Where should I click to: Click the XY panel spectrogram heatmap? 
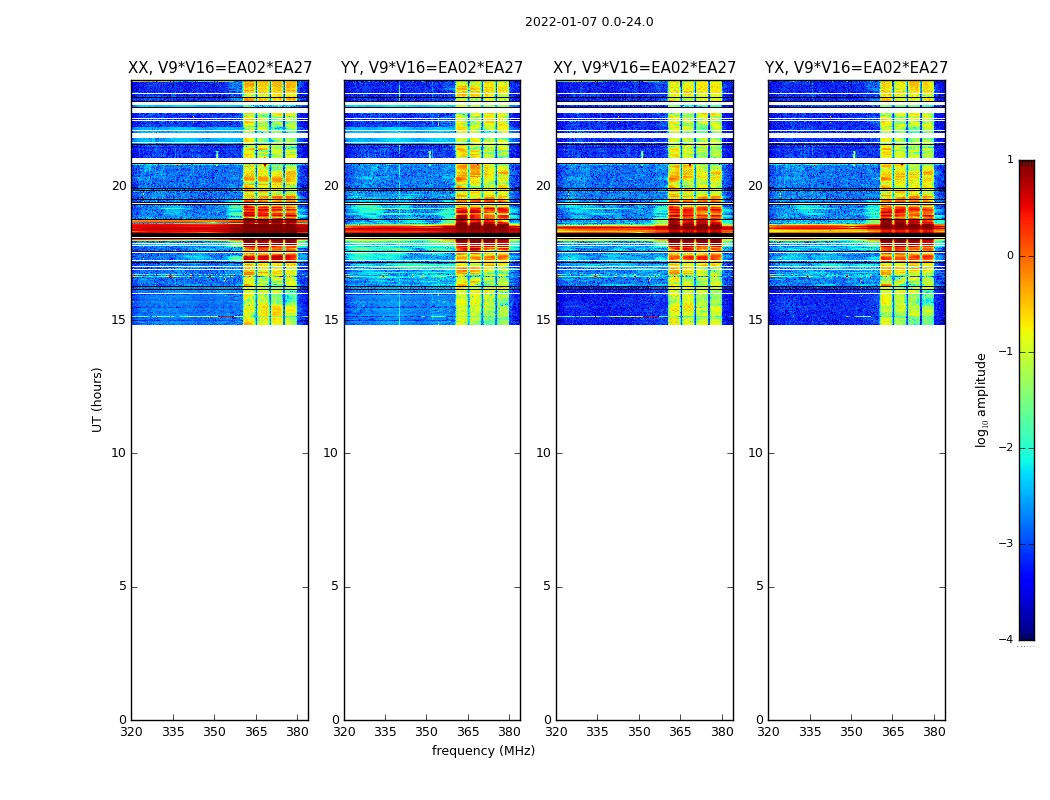click(x=644, y=203)
